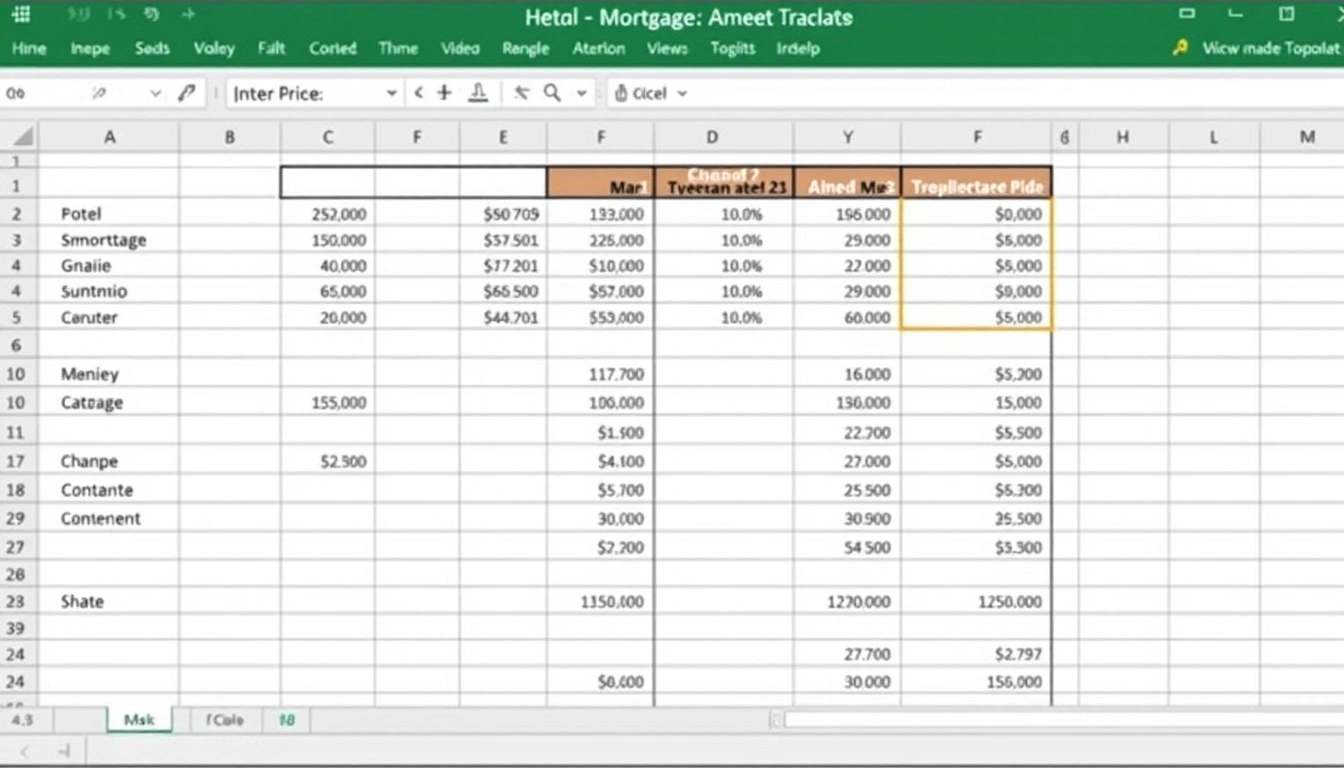Select the cell containing $77 201
This screenshot has width=1344, height=768.
click(503, 266)
